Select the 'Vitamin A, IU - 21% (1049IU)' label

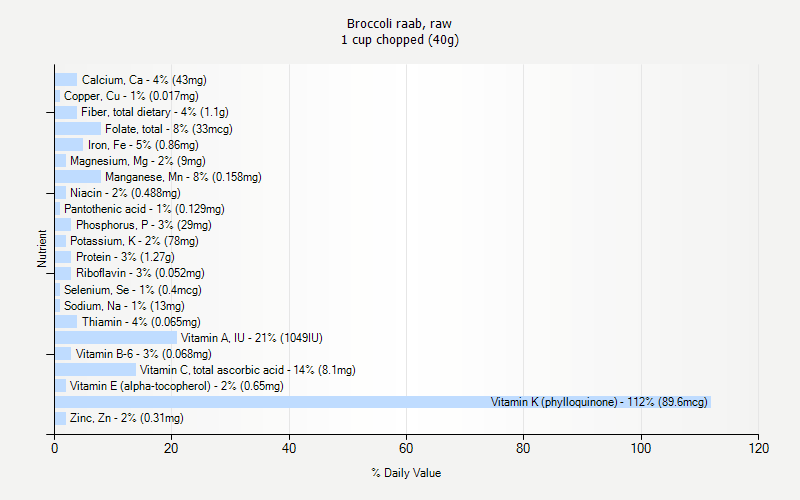click(x=252, y=338)
